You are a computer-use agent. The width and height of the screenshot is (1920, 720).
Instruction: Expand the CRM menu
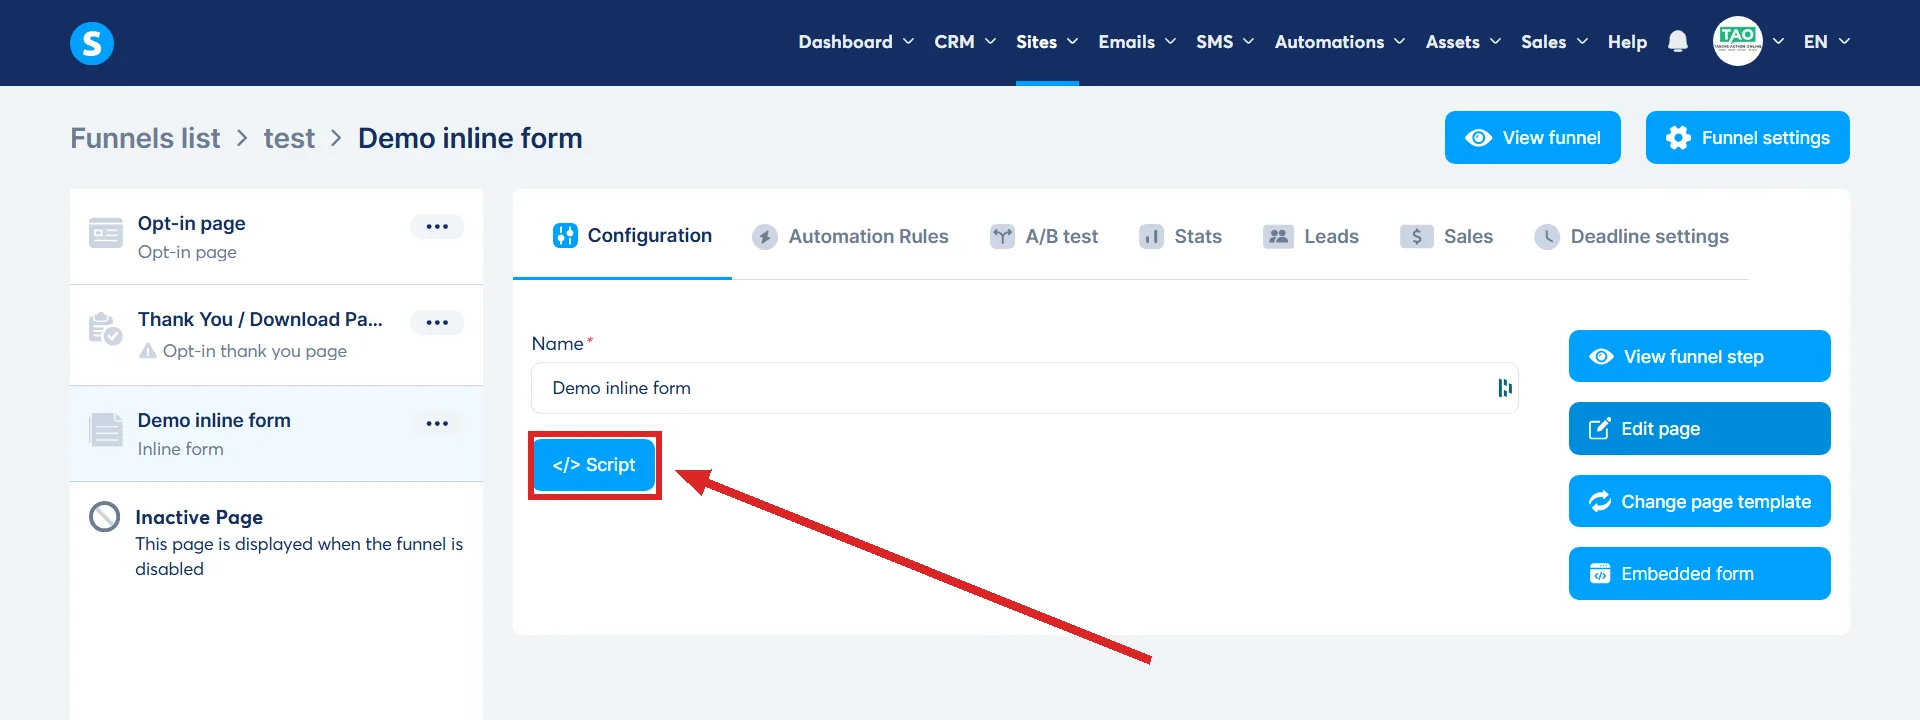tap(965, 42)
